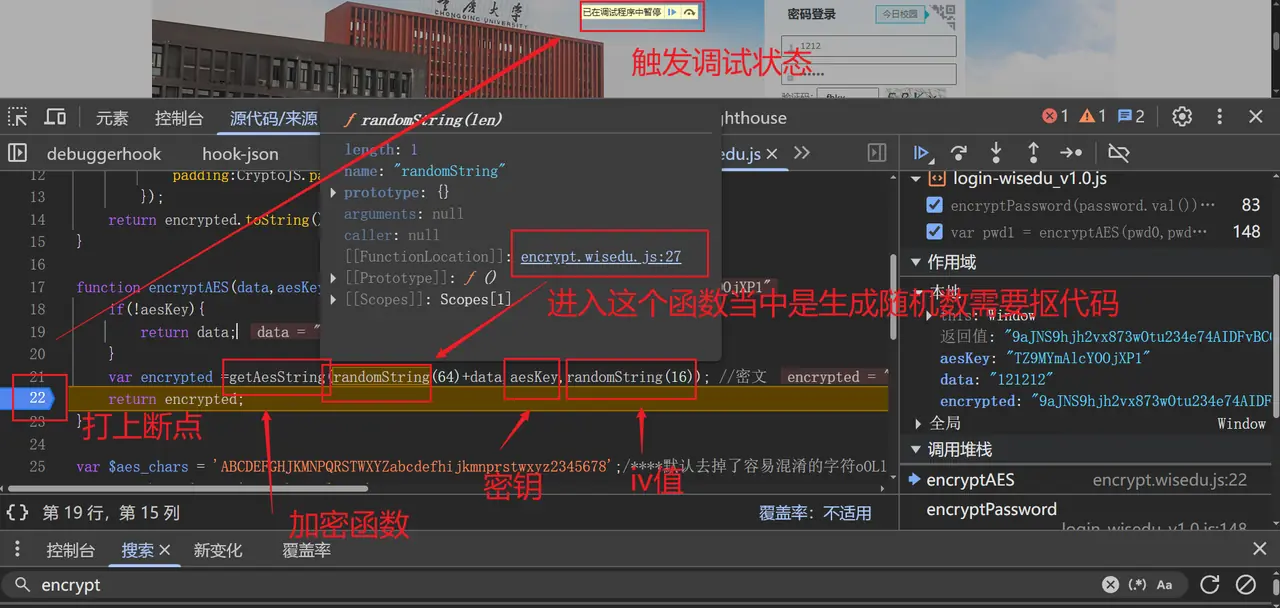Uncheck the encryptAES breakpoint on line 148
1280x608 pixels.
[x=934, y=231]
